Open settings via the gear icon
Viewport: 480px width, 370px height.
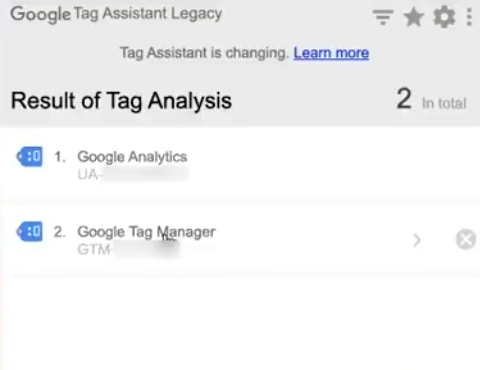[444, 17]
